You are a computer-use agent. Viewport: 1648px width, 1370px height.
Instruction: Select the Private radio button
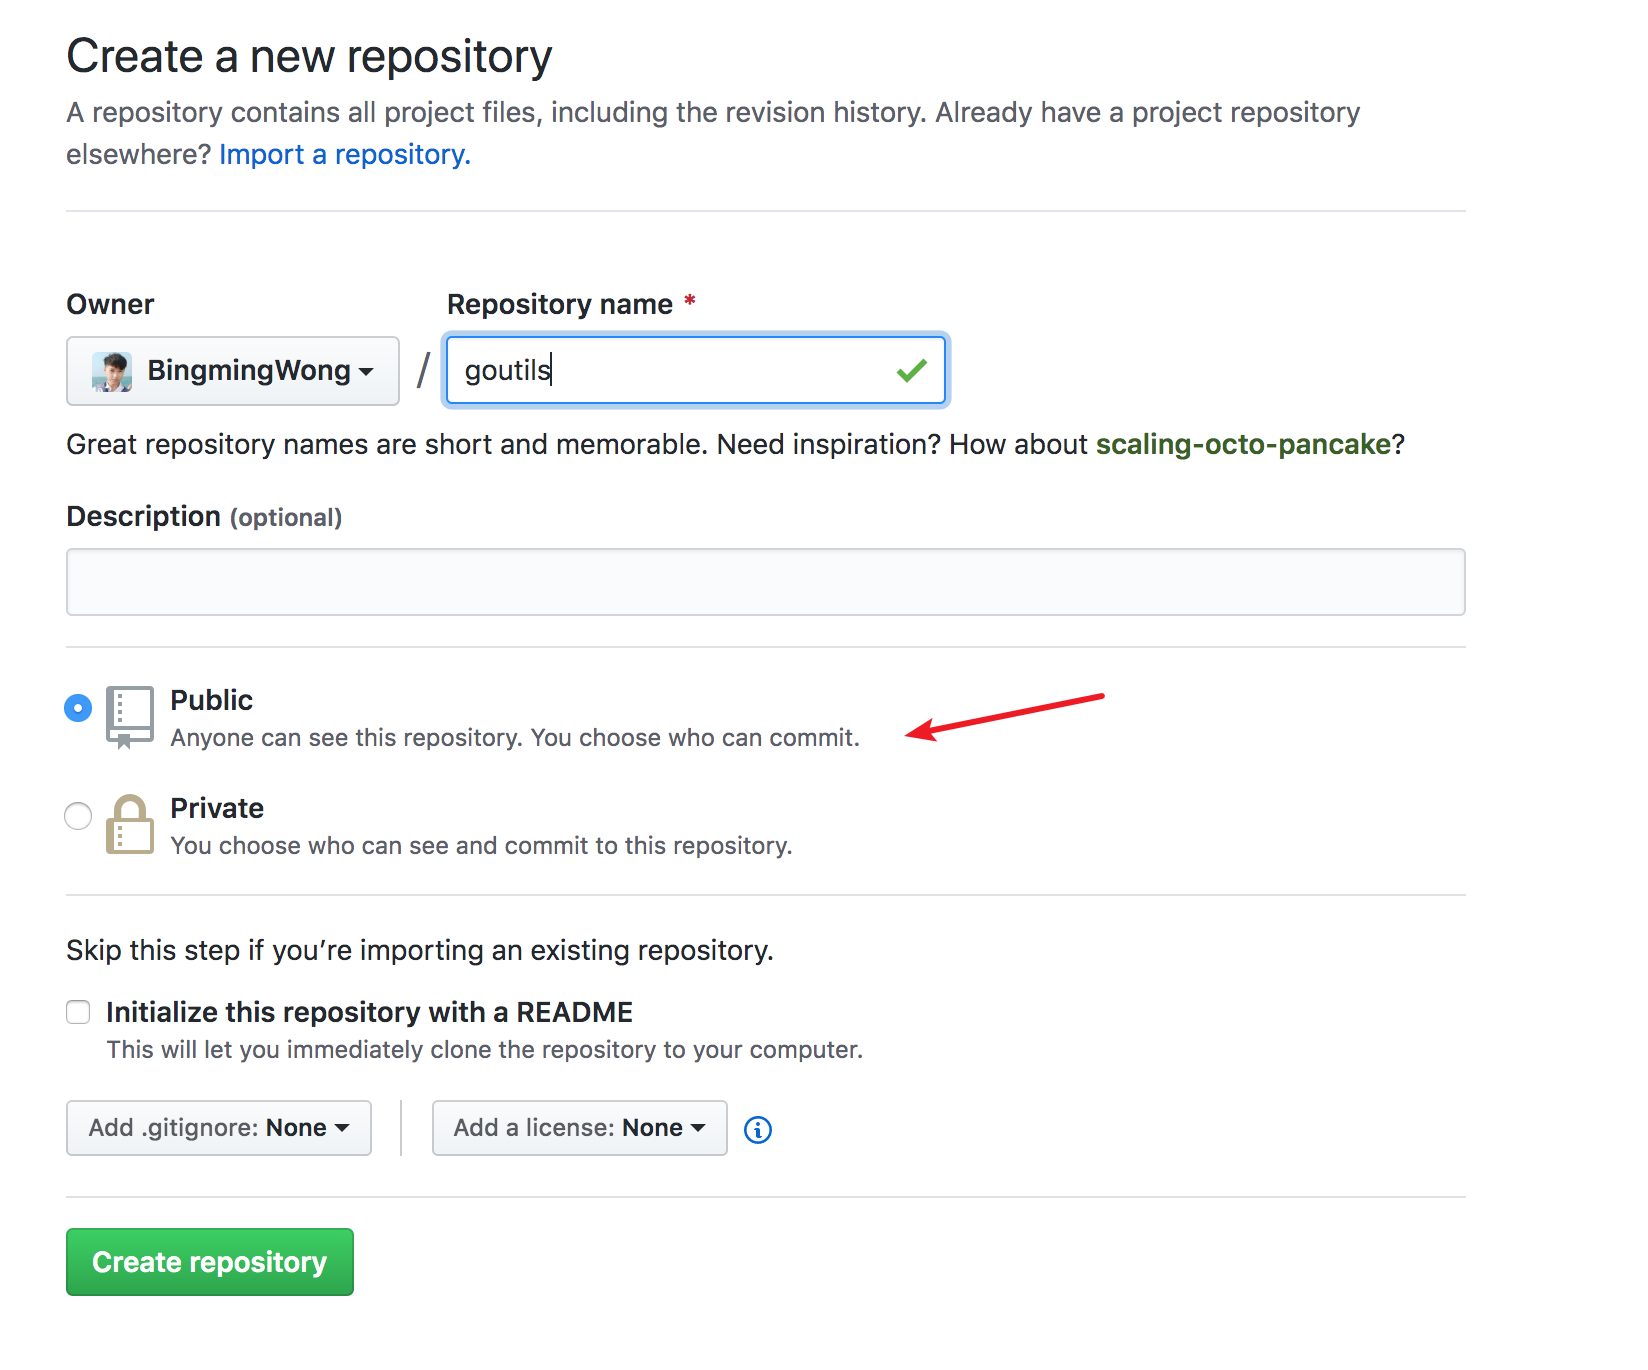(x=78, y=816)
